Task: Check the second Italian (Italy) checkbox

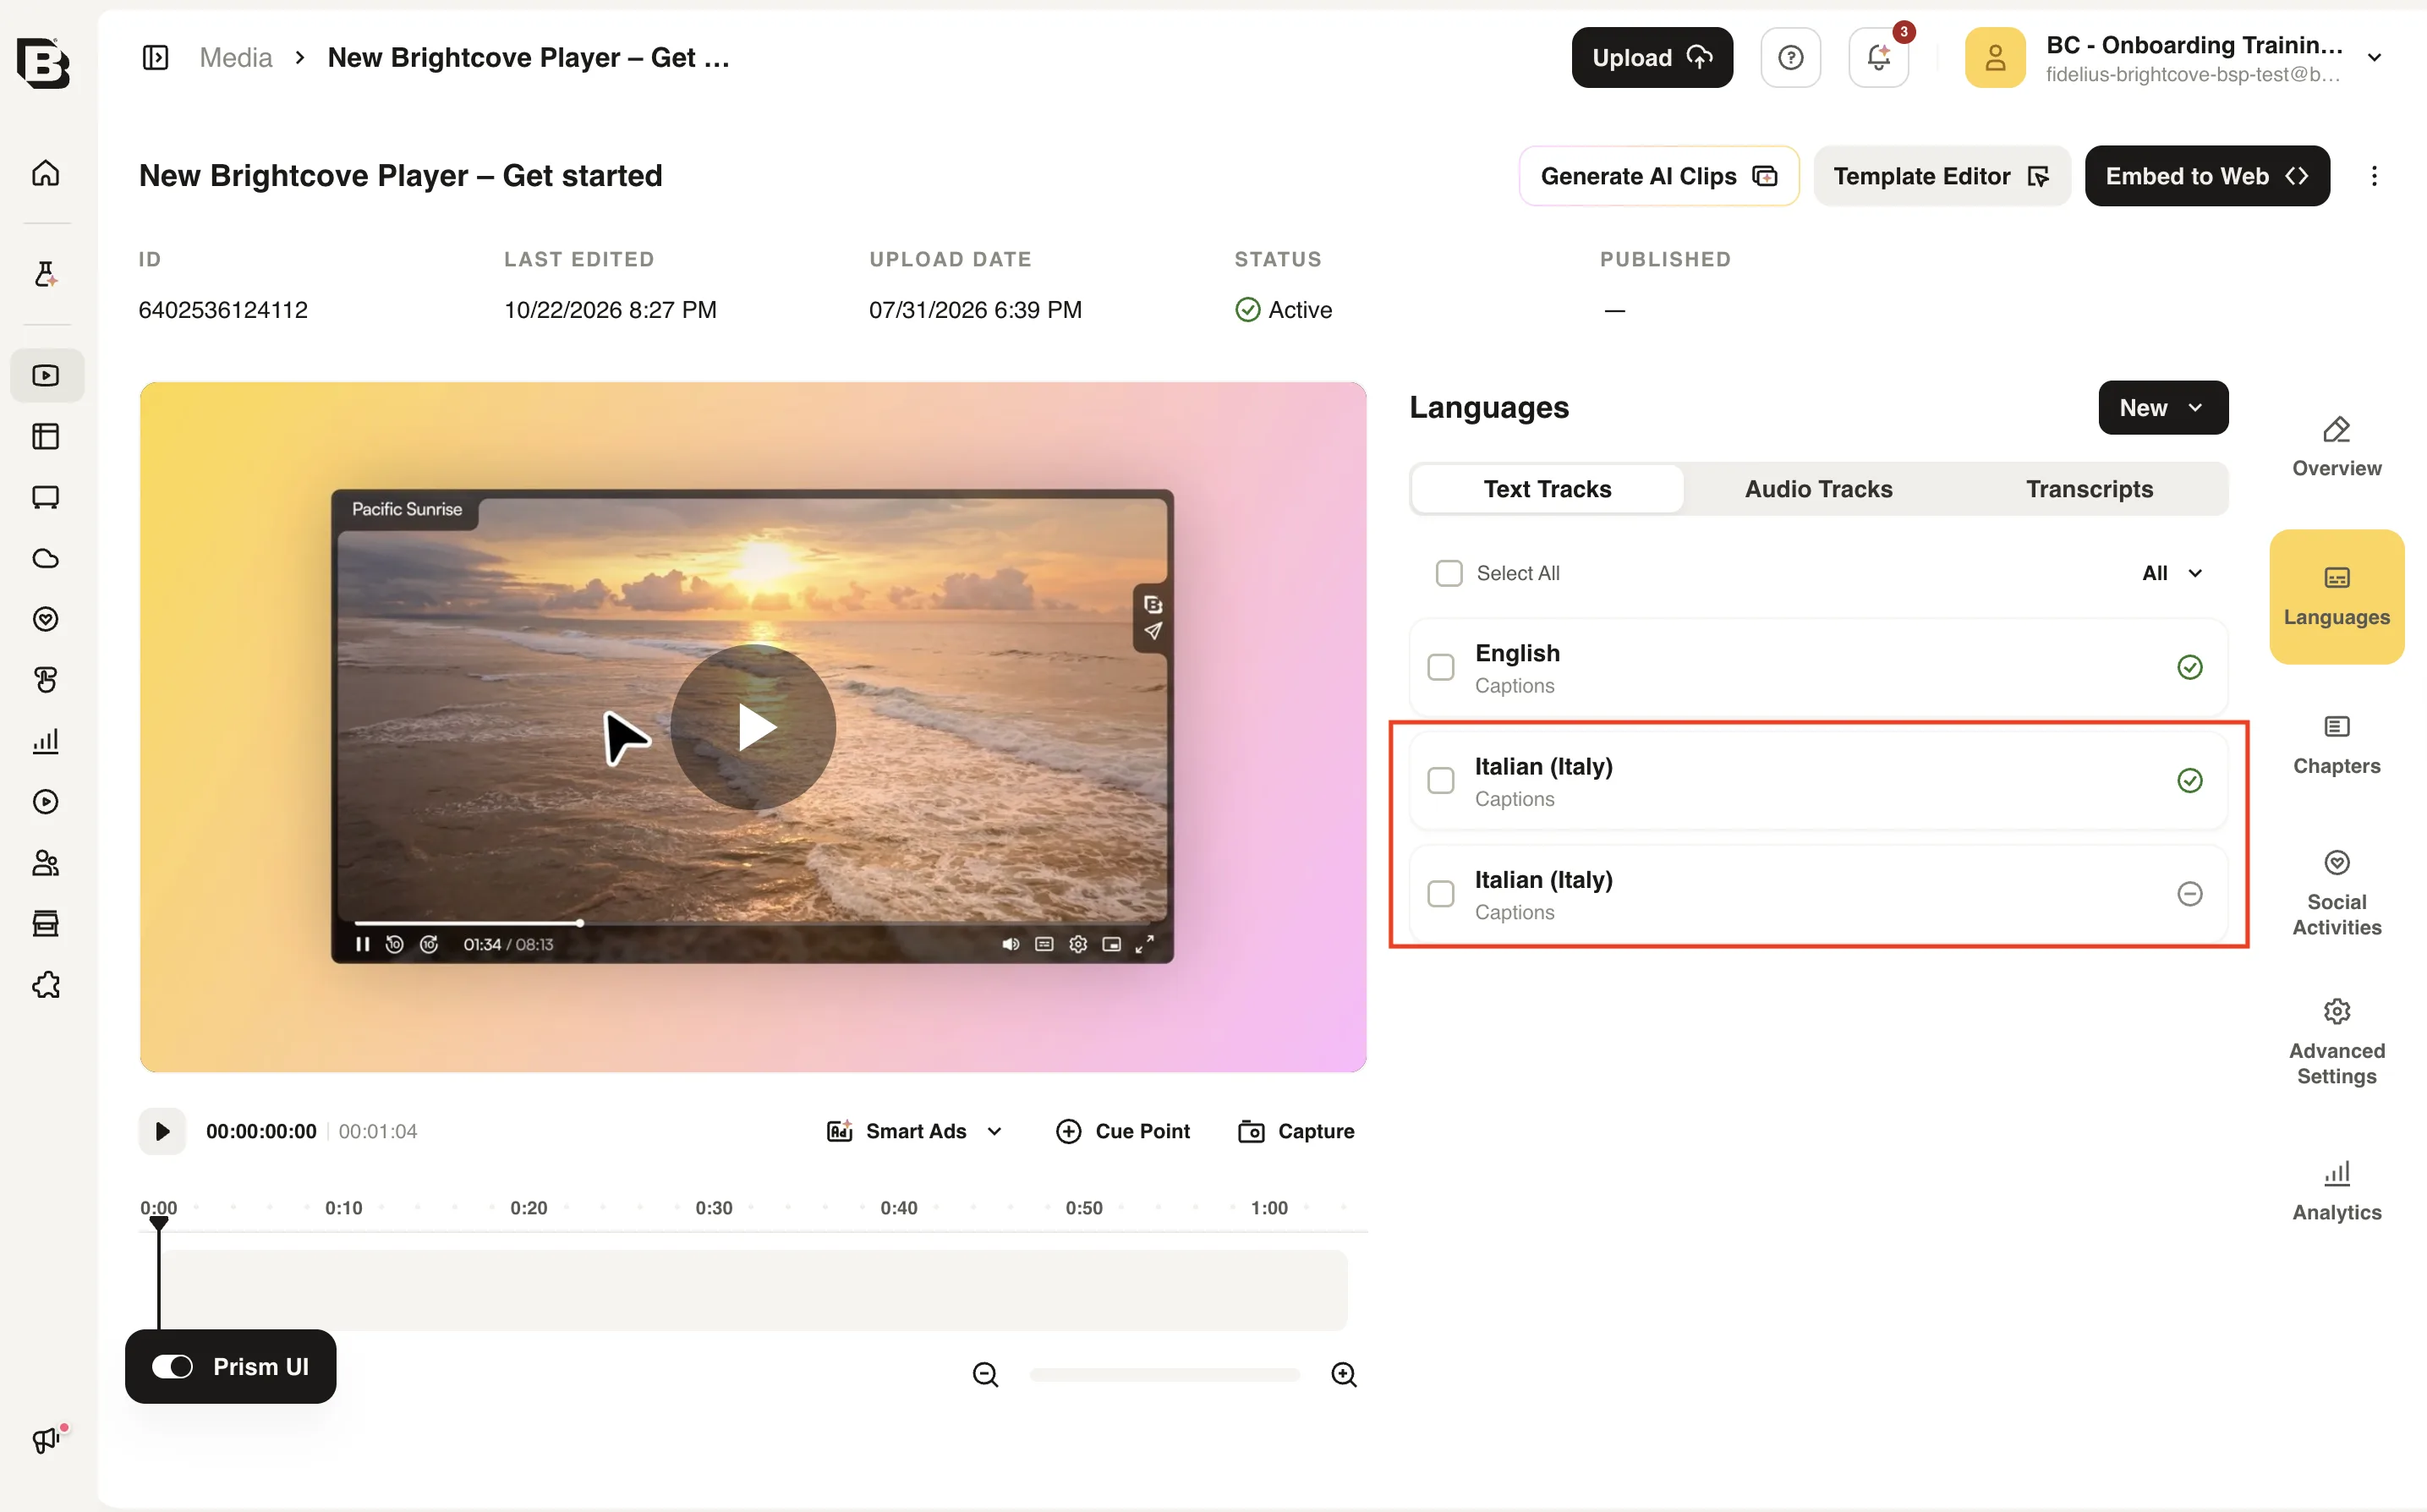Action: pyautogui.click(x=1440, y=893)
